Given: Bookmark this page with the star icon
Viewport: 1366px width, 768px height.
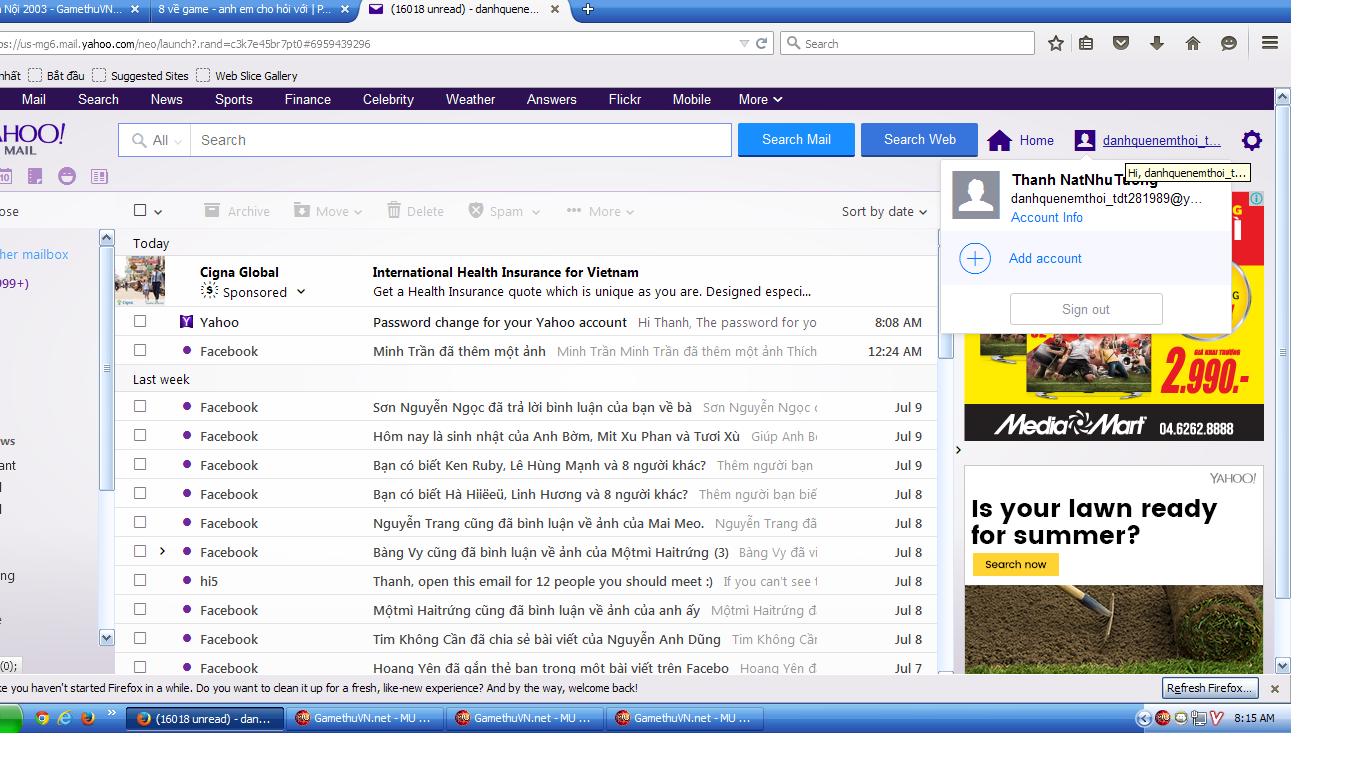Looking at the screenshot, I should (1056, 43).
